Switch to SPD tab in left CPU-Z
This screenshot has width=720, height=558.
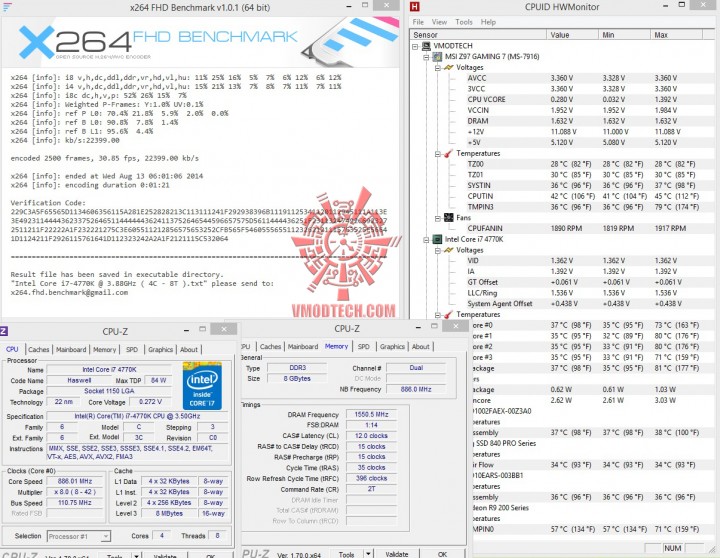click(x=132, y=349)
